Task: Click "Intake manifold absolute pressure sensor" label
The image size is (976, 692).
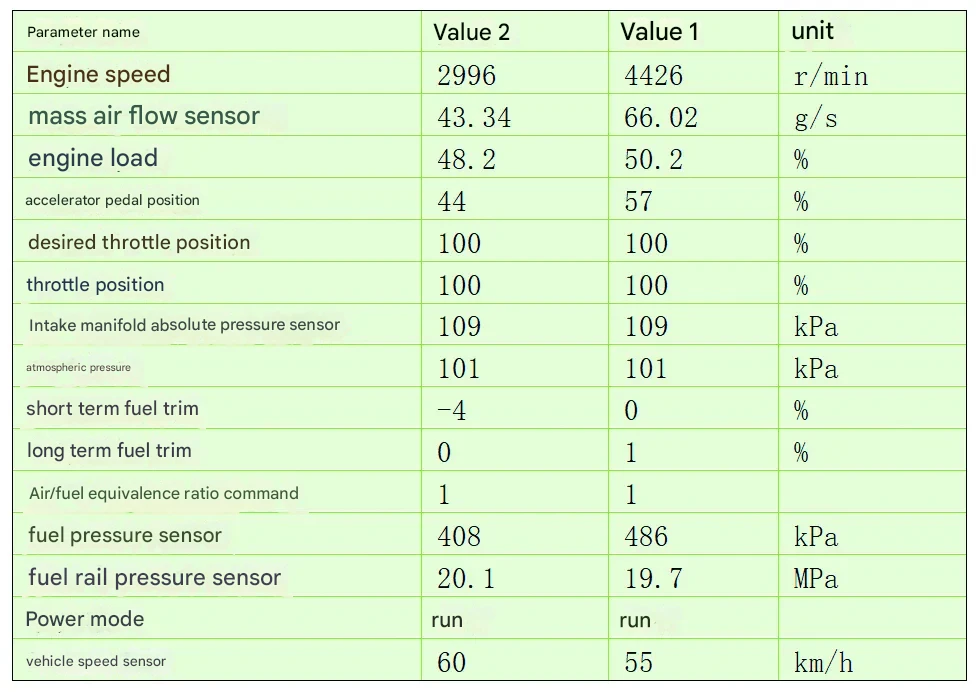Action: (184, 325)
